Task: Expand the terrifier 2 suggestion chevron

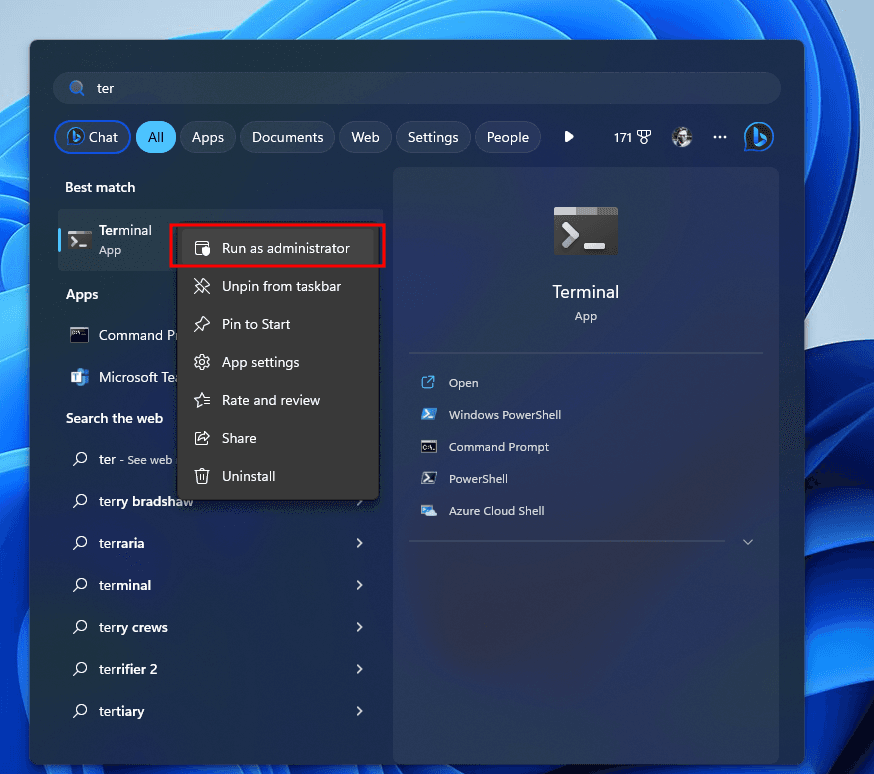Action: (360, 669)
